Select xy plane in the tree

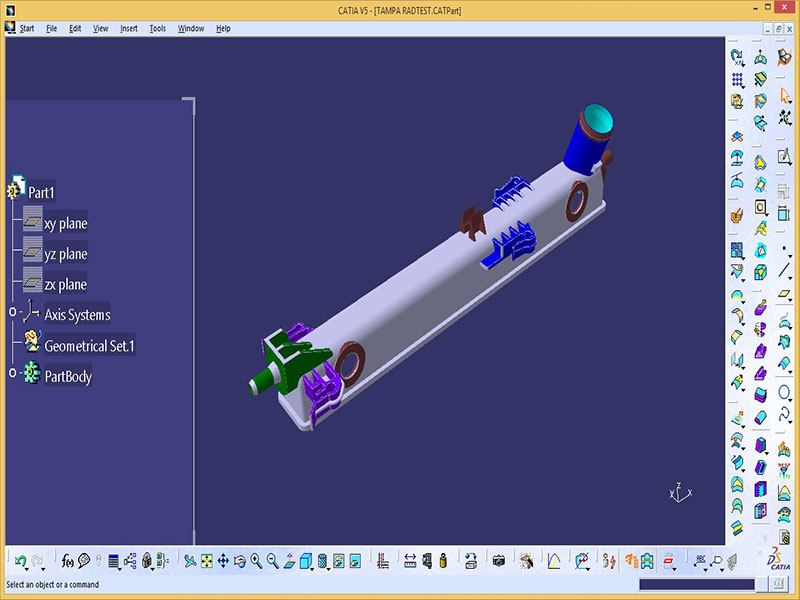coord(65,224)
